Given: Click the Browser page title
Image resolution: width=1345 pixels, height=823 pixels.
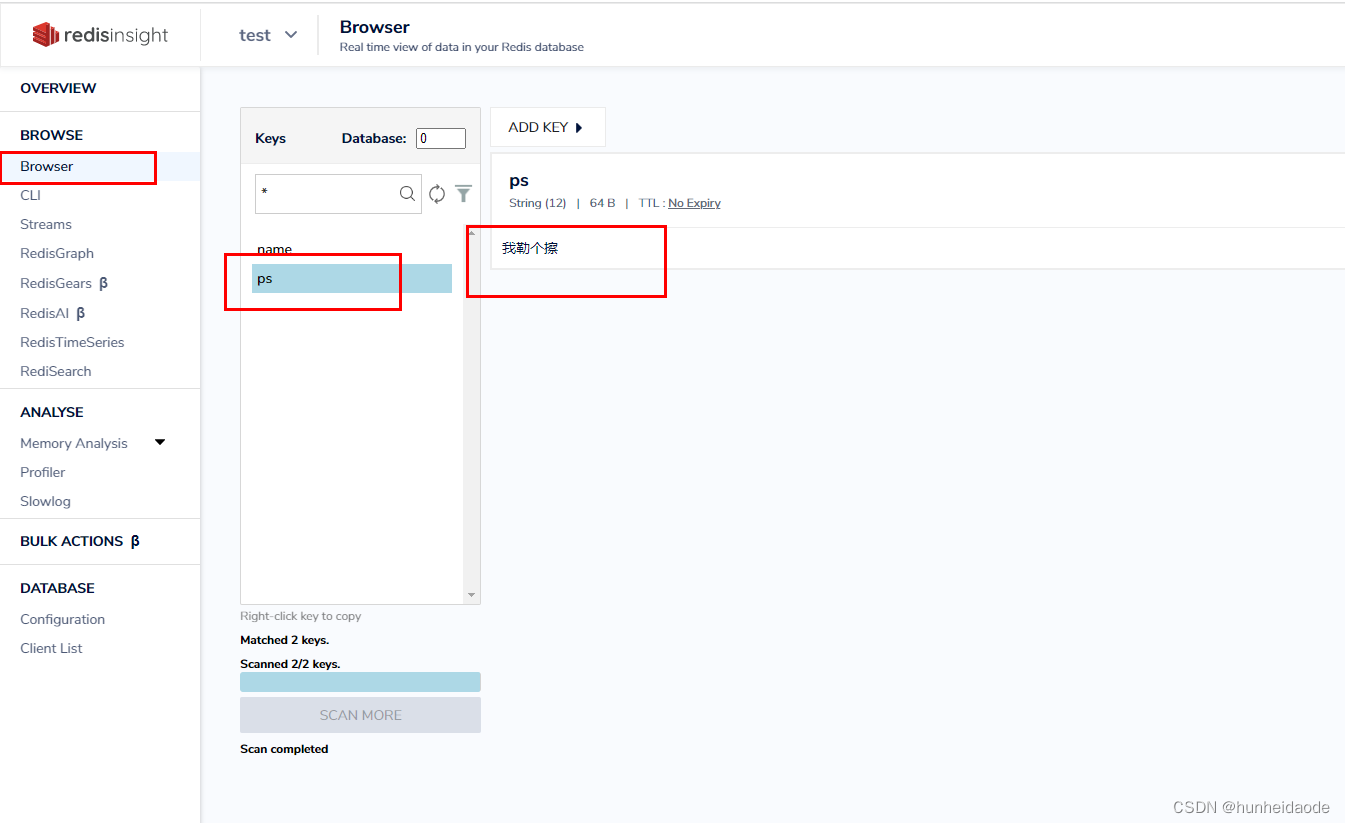Looking at the screenshot, I should (375, 27).
